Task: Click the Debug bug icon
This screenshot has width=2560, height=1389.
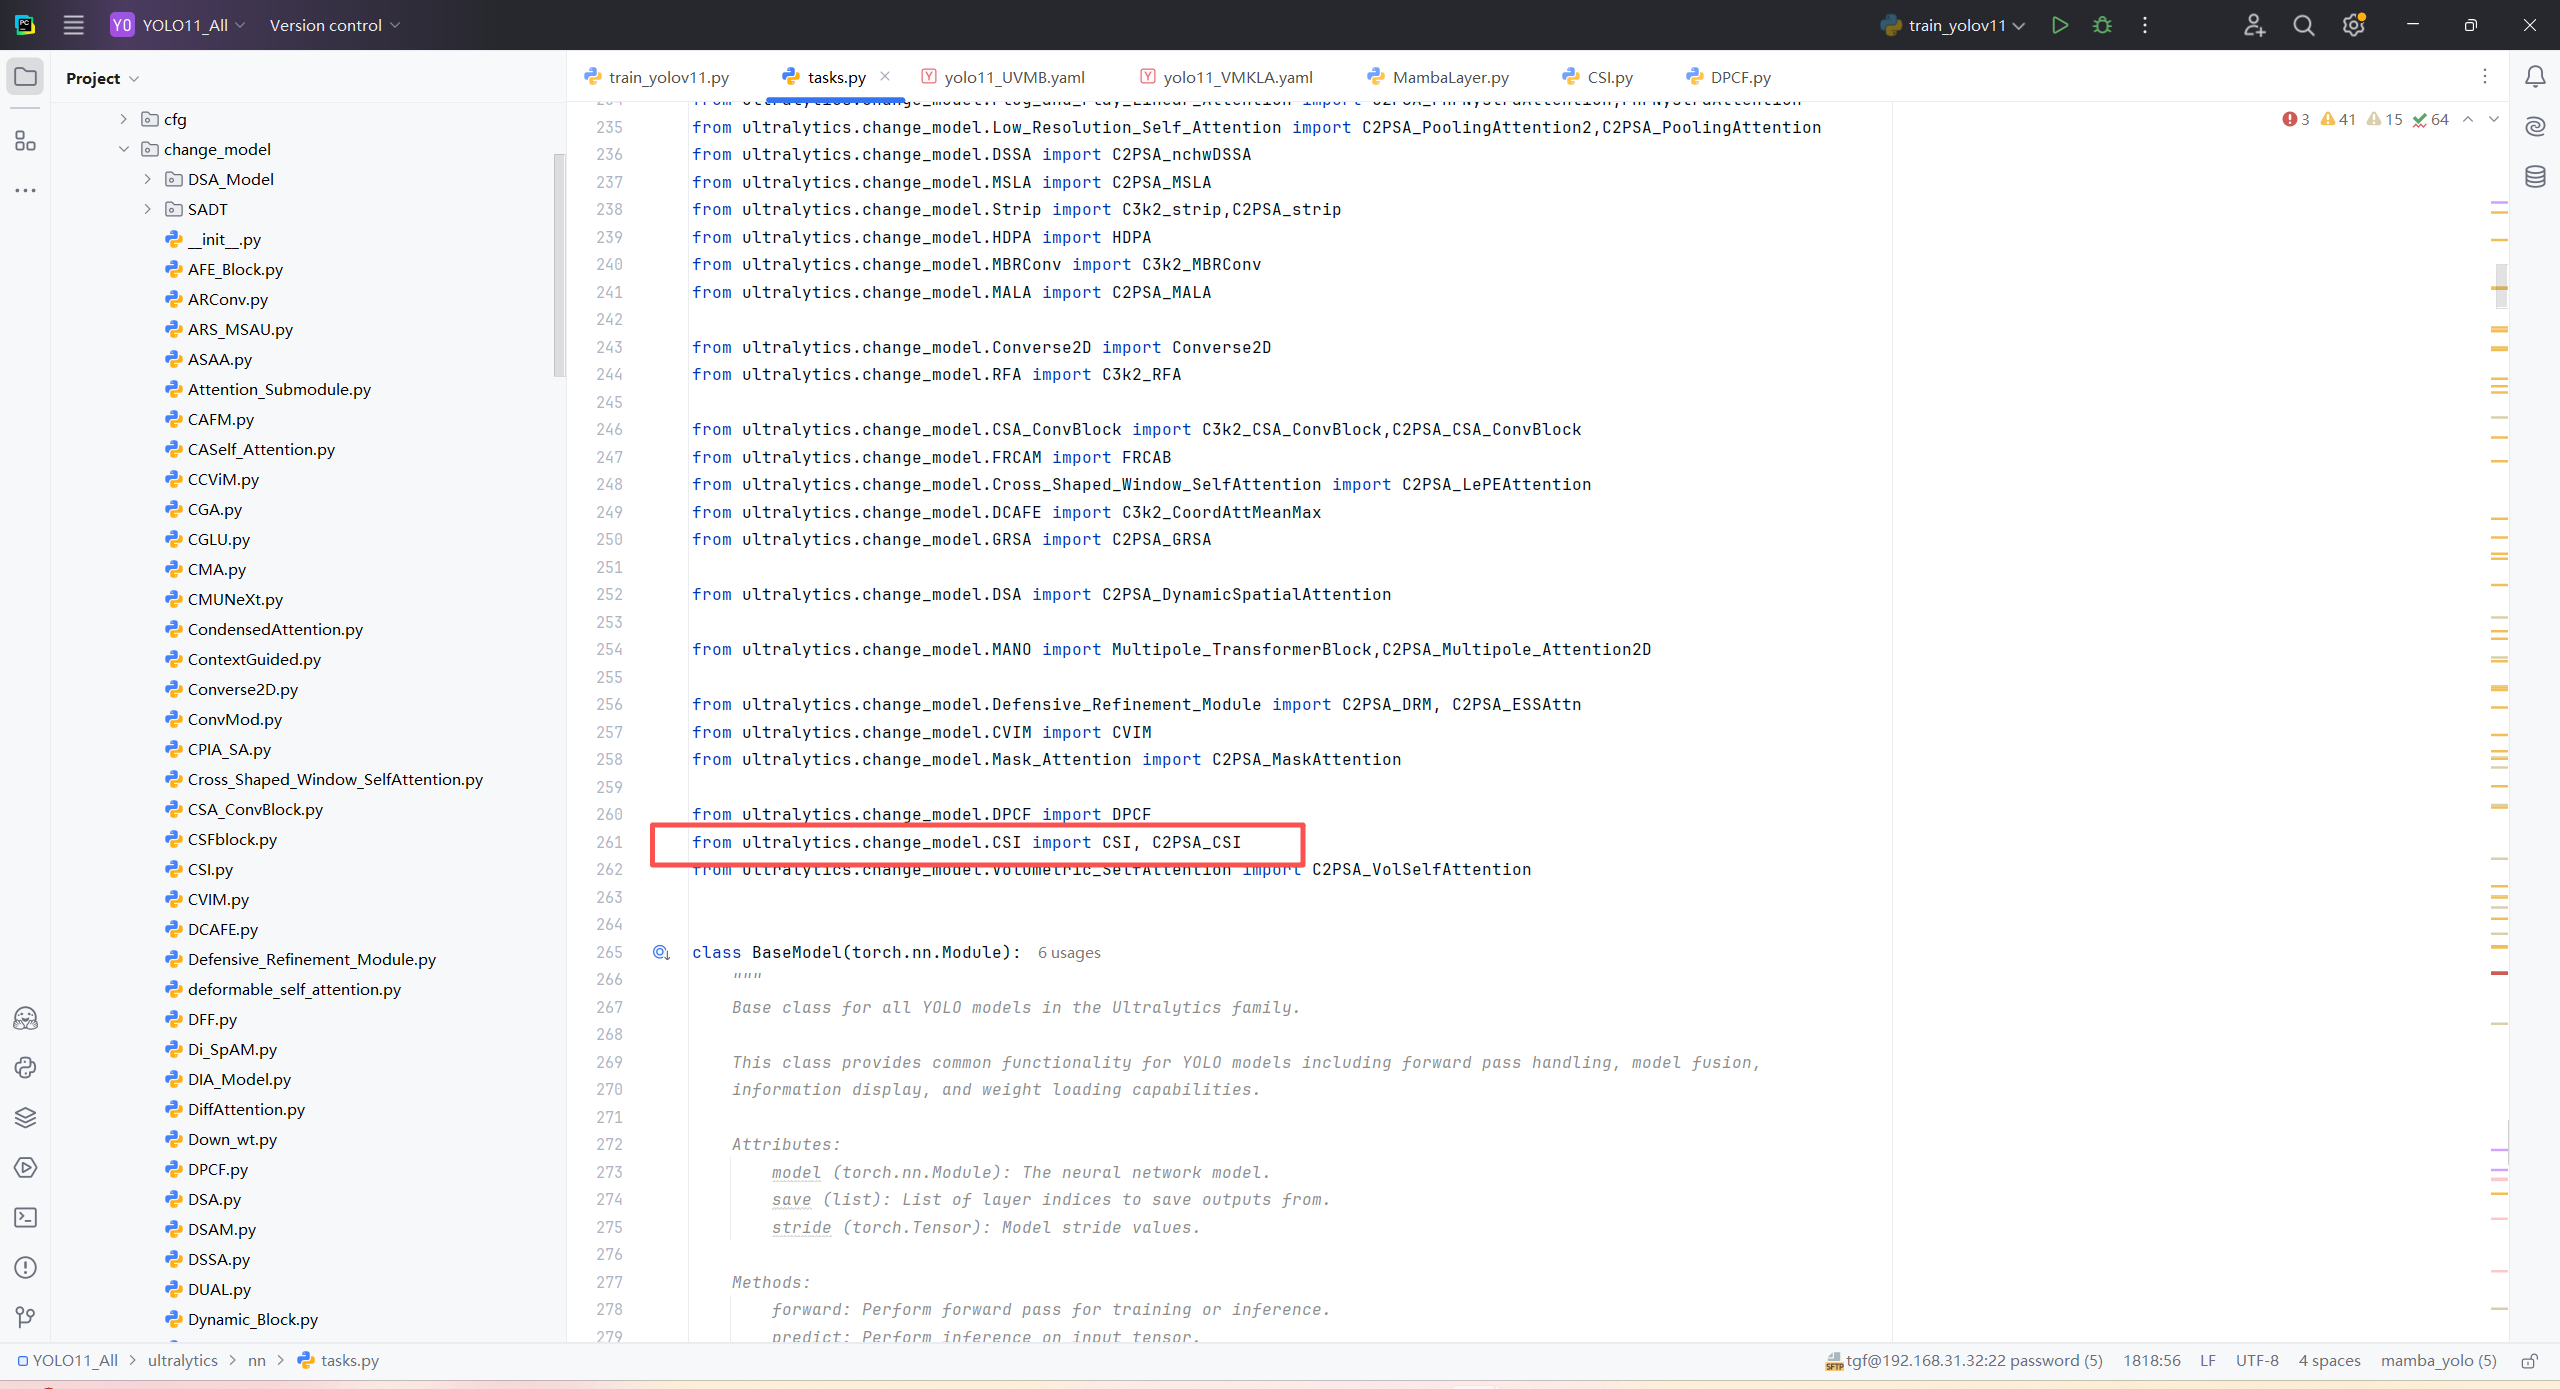Action: [x=2102, y=25]
